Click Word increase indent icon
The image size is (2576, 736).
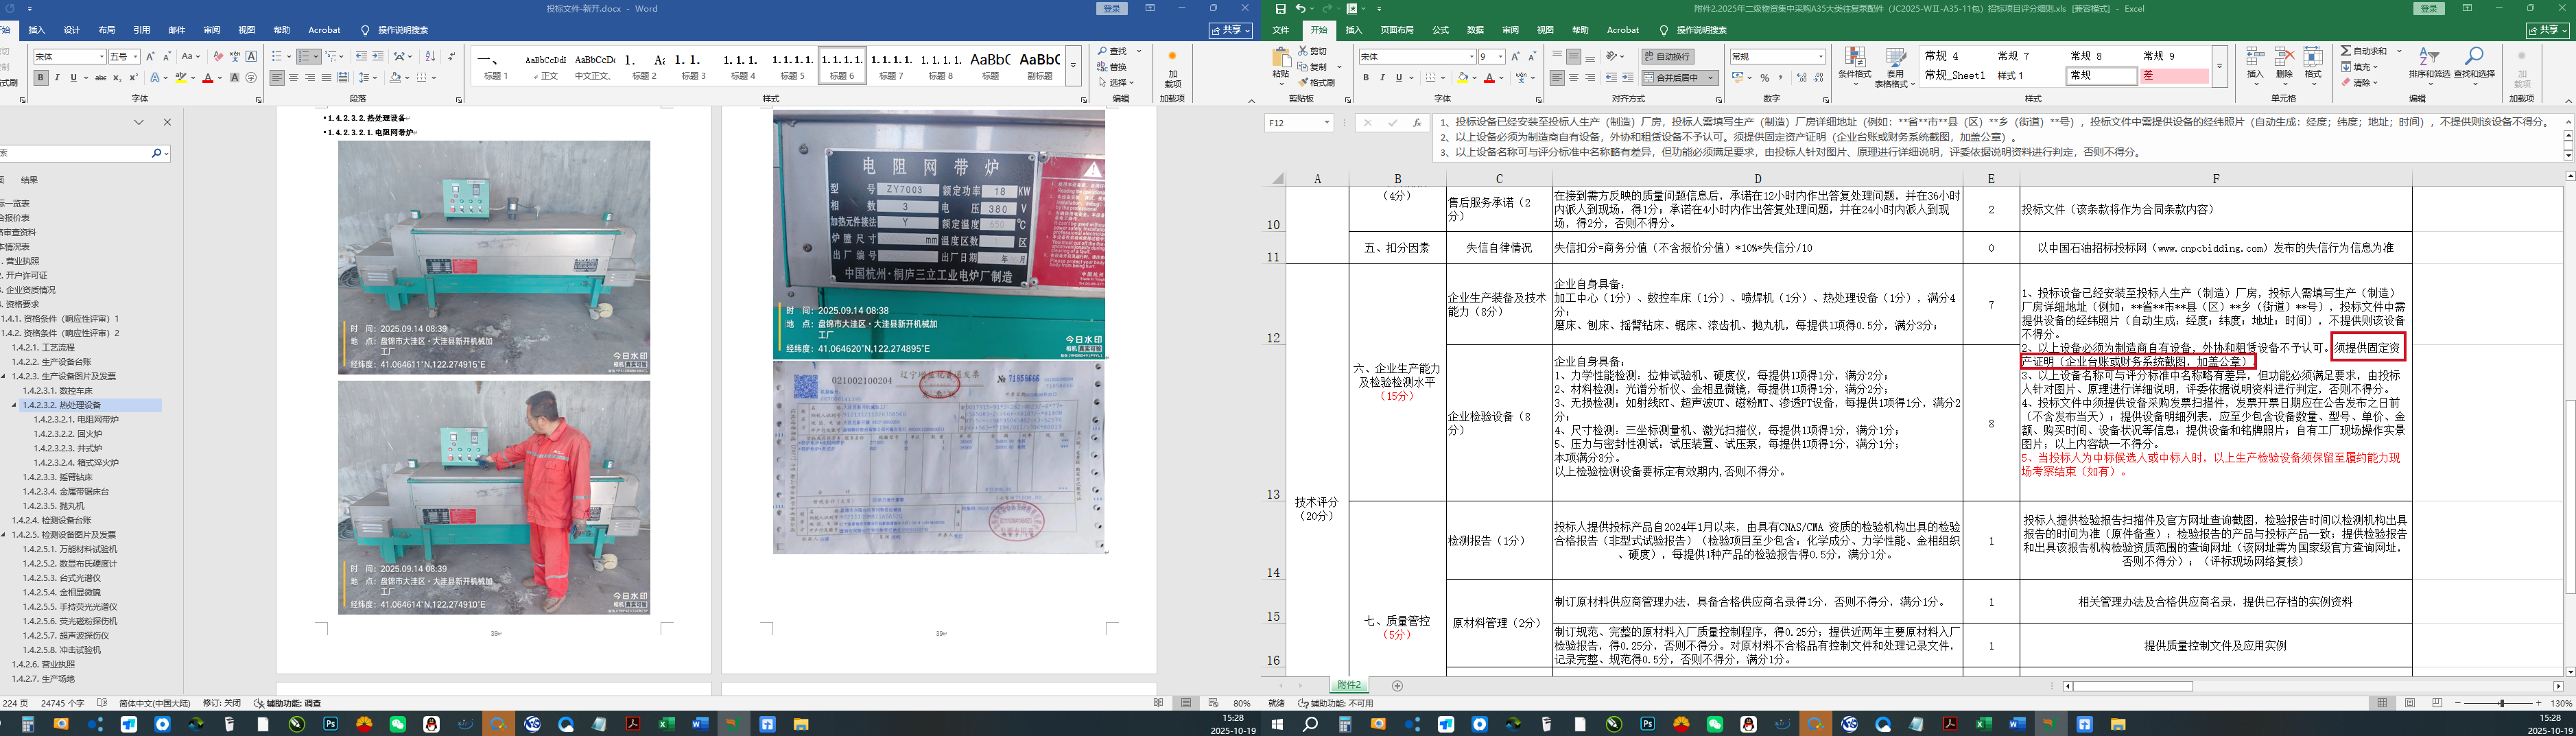click(x=378, y=56)
